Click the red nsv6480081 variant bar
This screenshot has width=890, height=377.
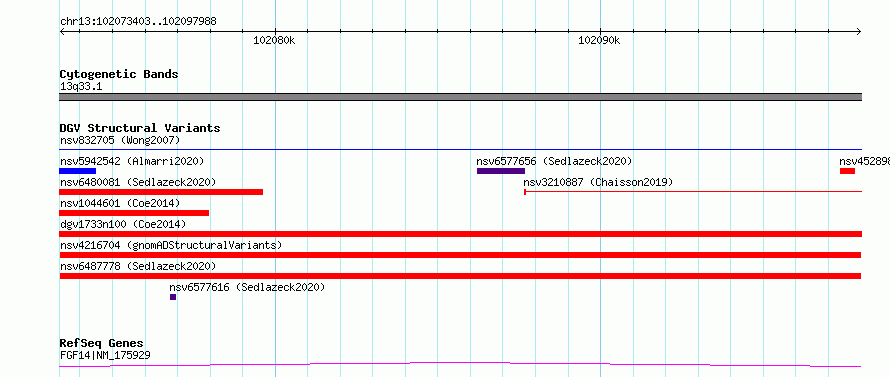pyautogui.click(x=161, y=192)
